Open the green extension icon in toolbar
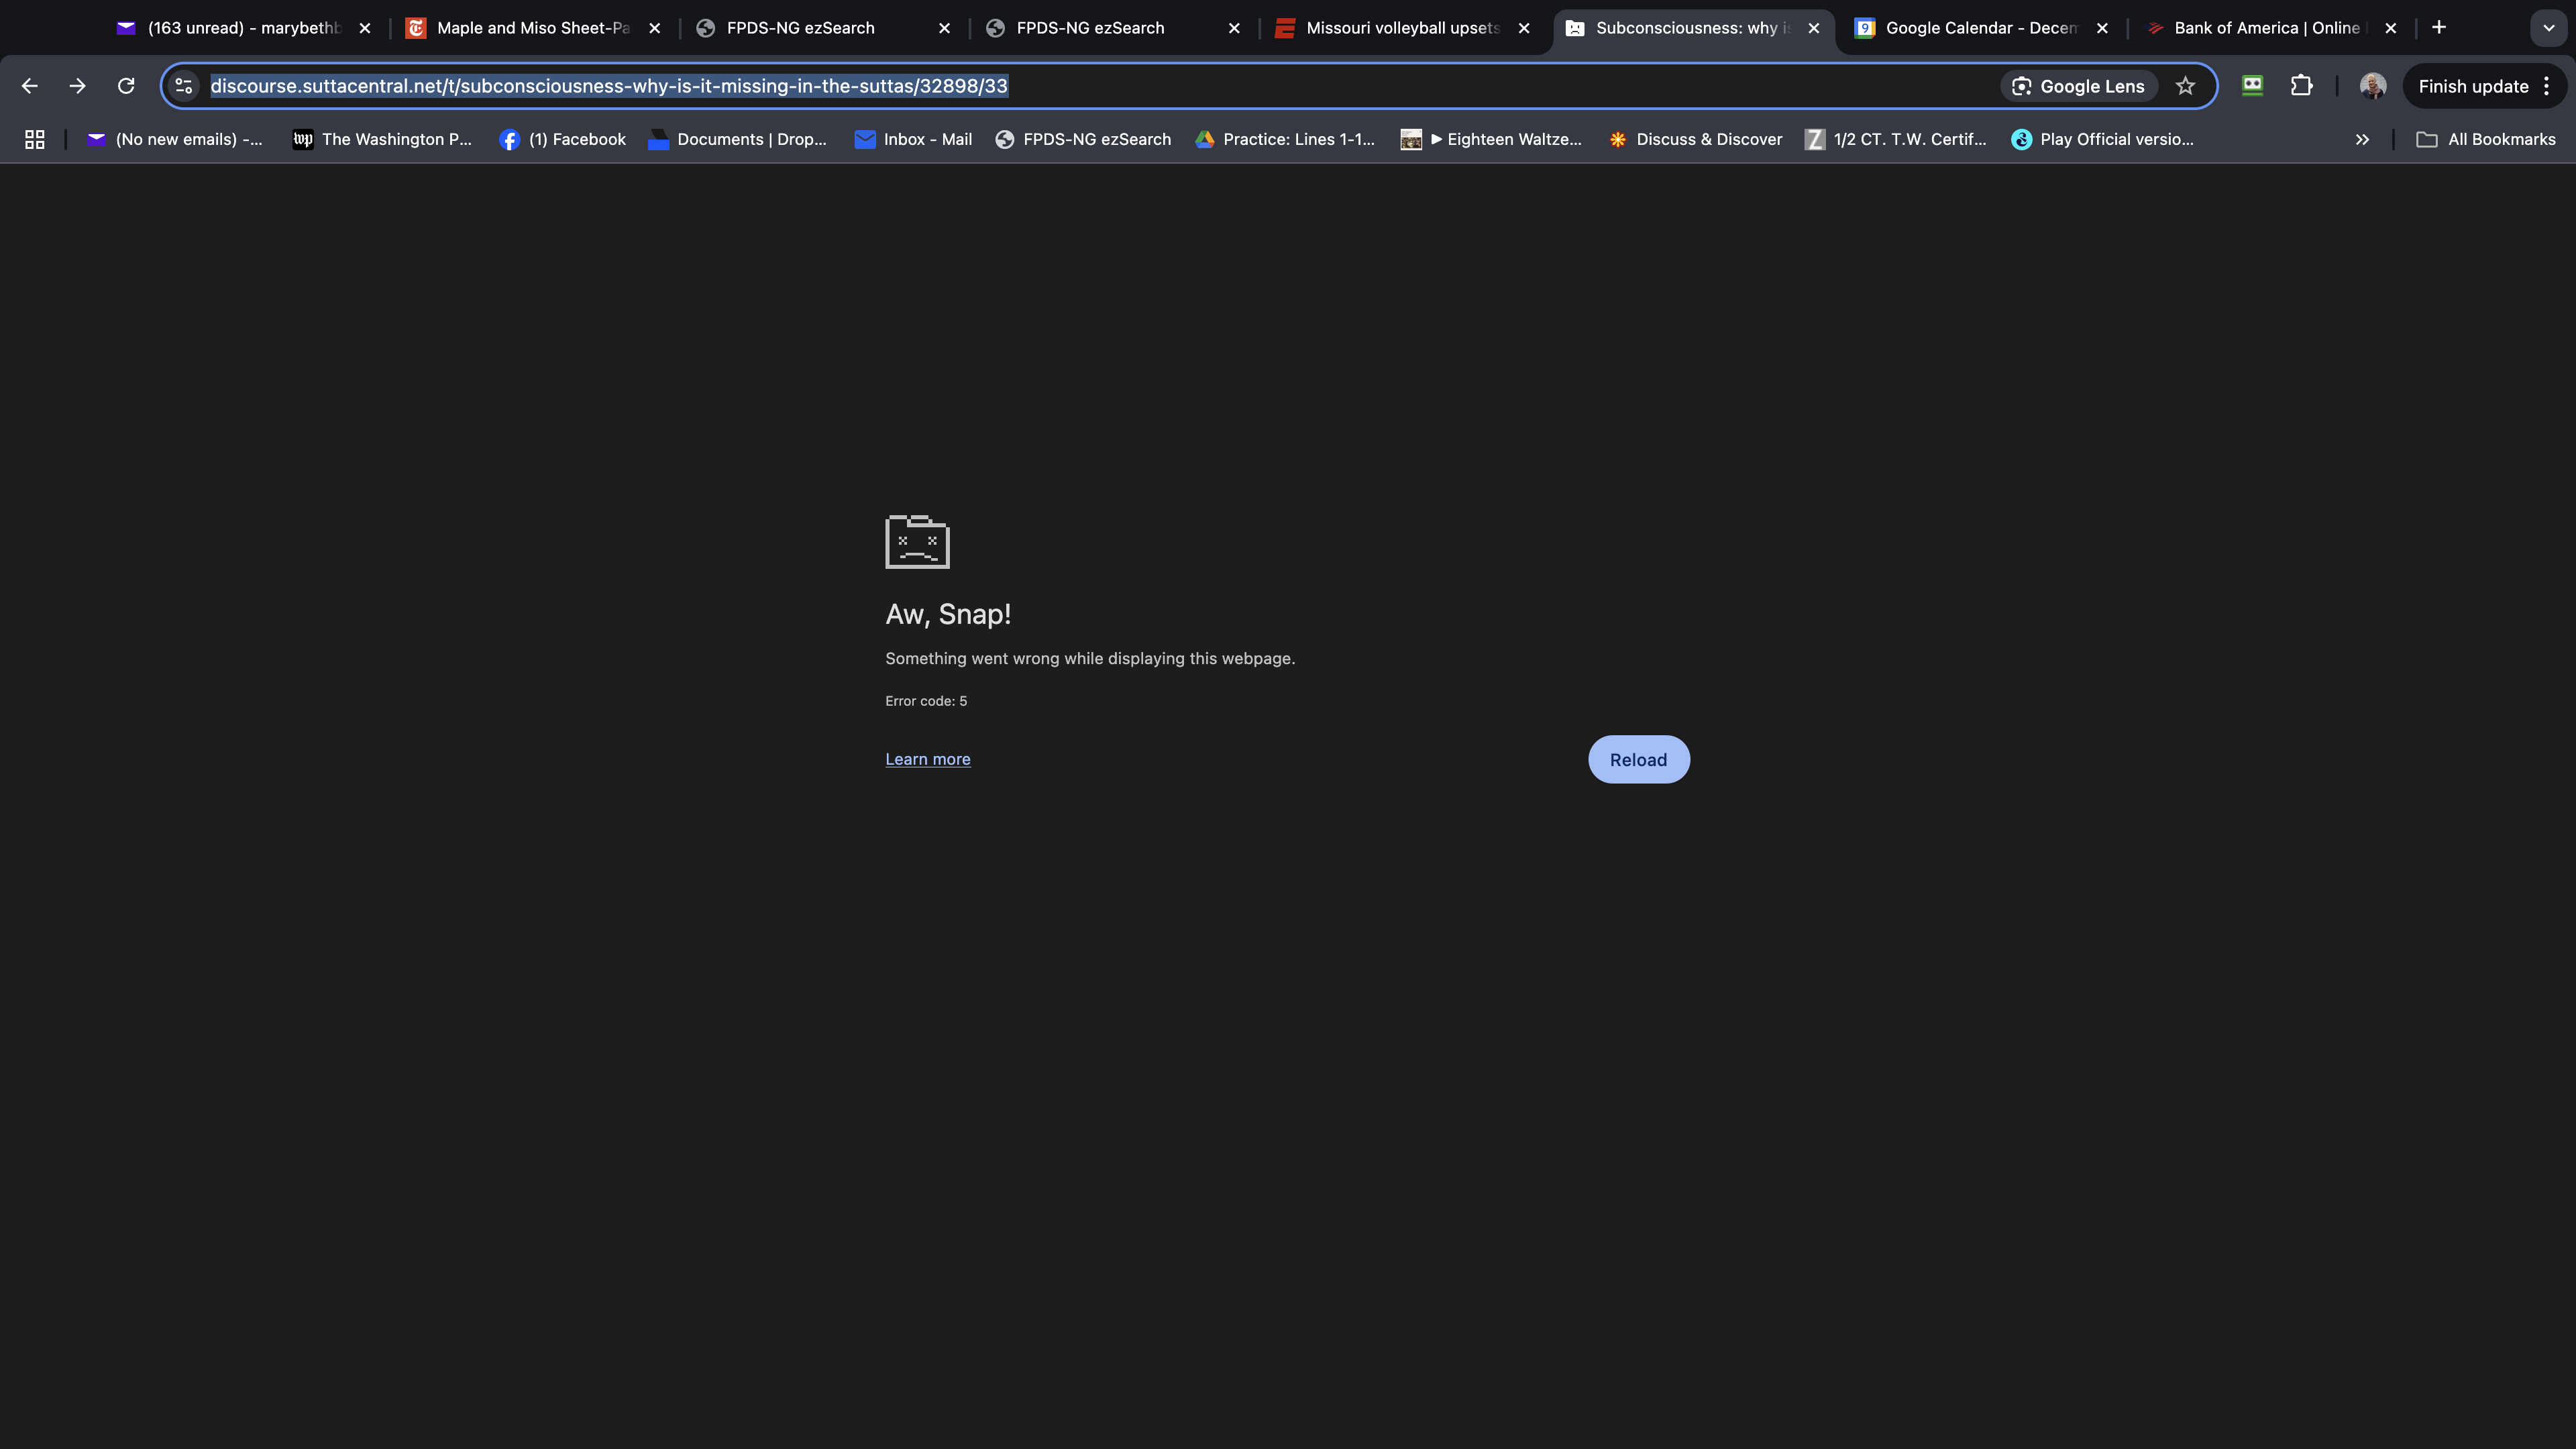The height and width of the screenshot is (1449, 2576). (x=2252, y=86)
